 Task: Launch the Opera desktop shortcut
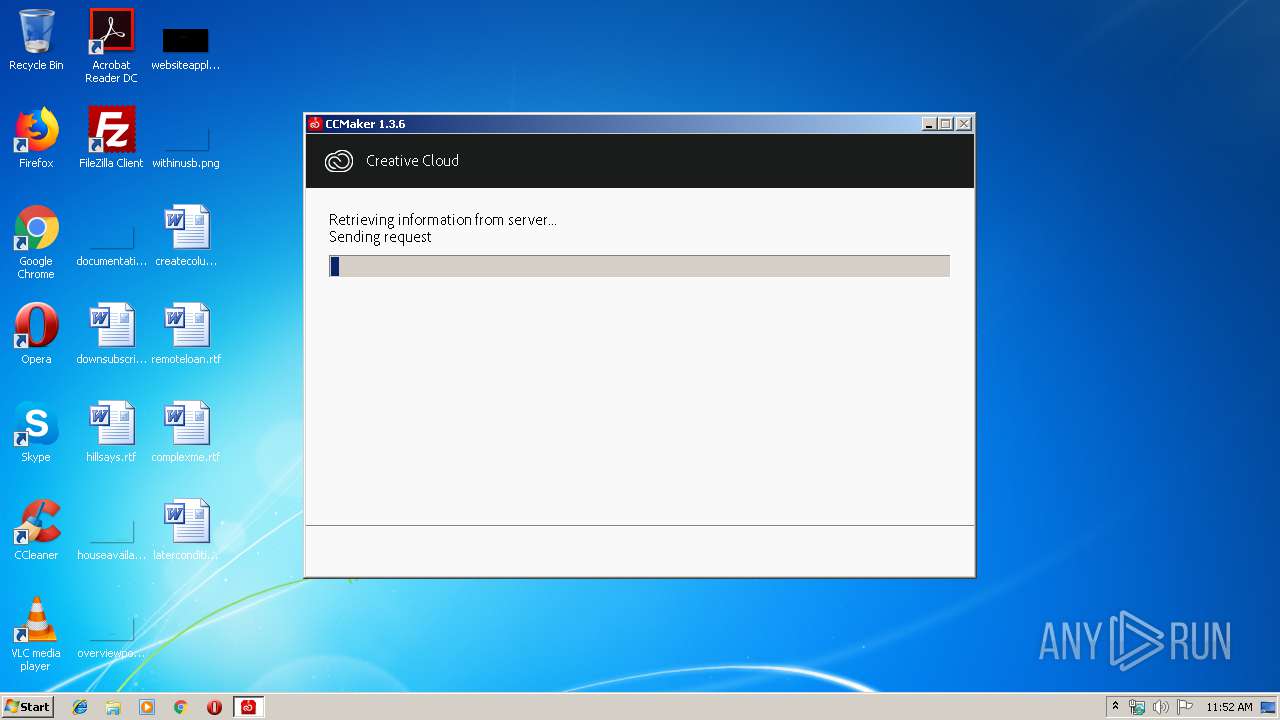coord(36,334)
